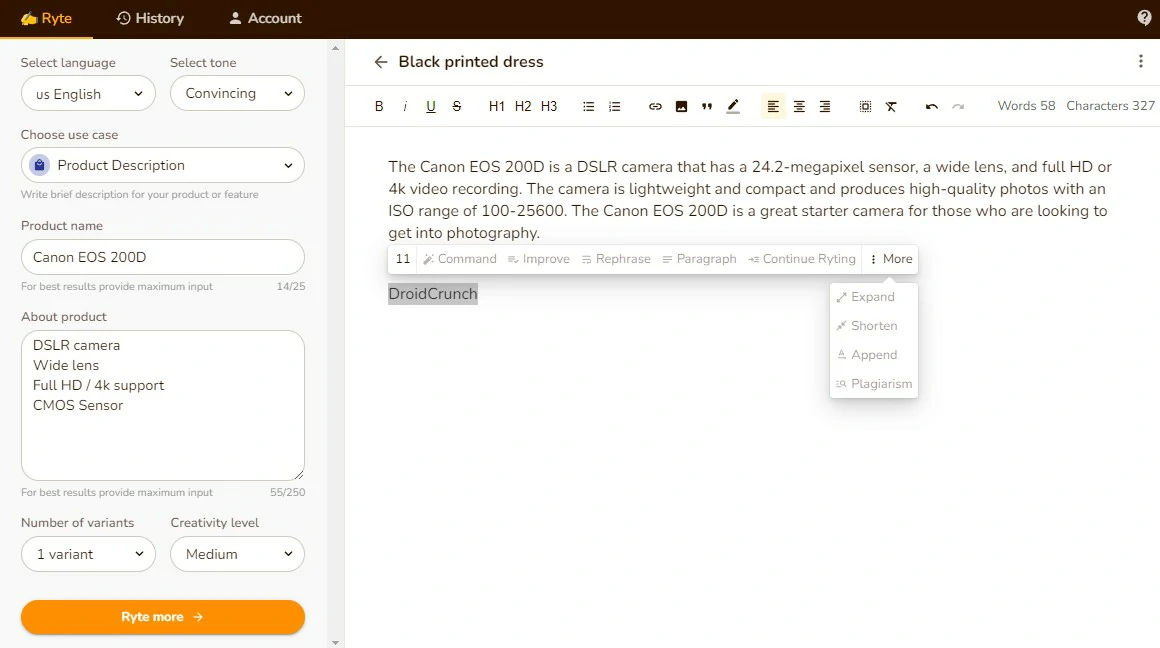1160x648 pixels.
Task: Click the About product text area
Action: tap(163, 405)
